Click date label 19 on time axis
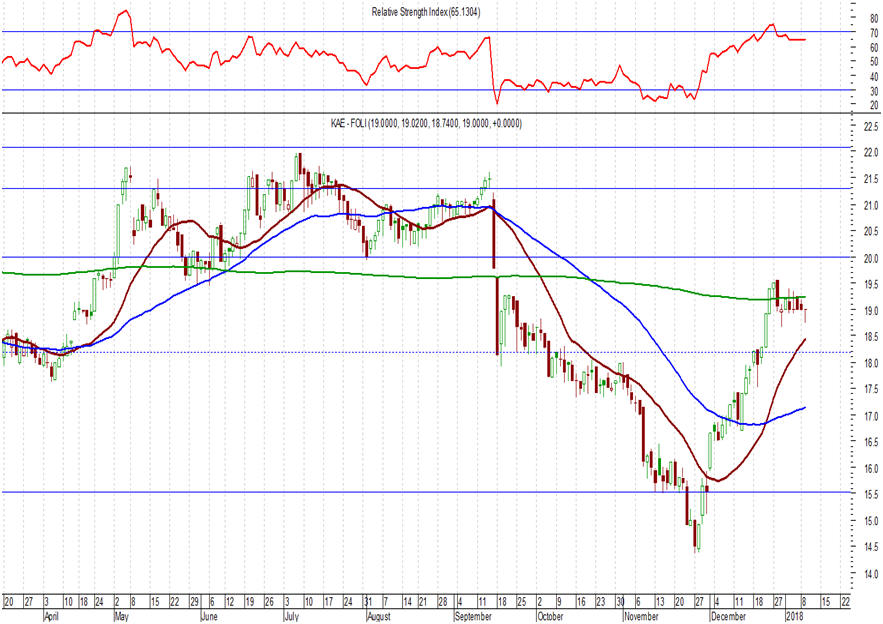The image size is (883, 624). click(x=249, y=602)
